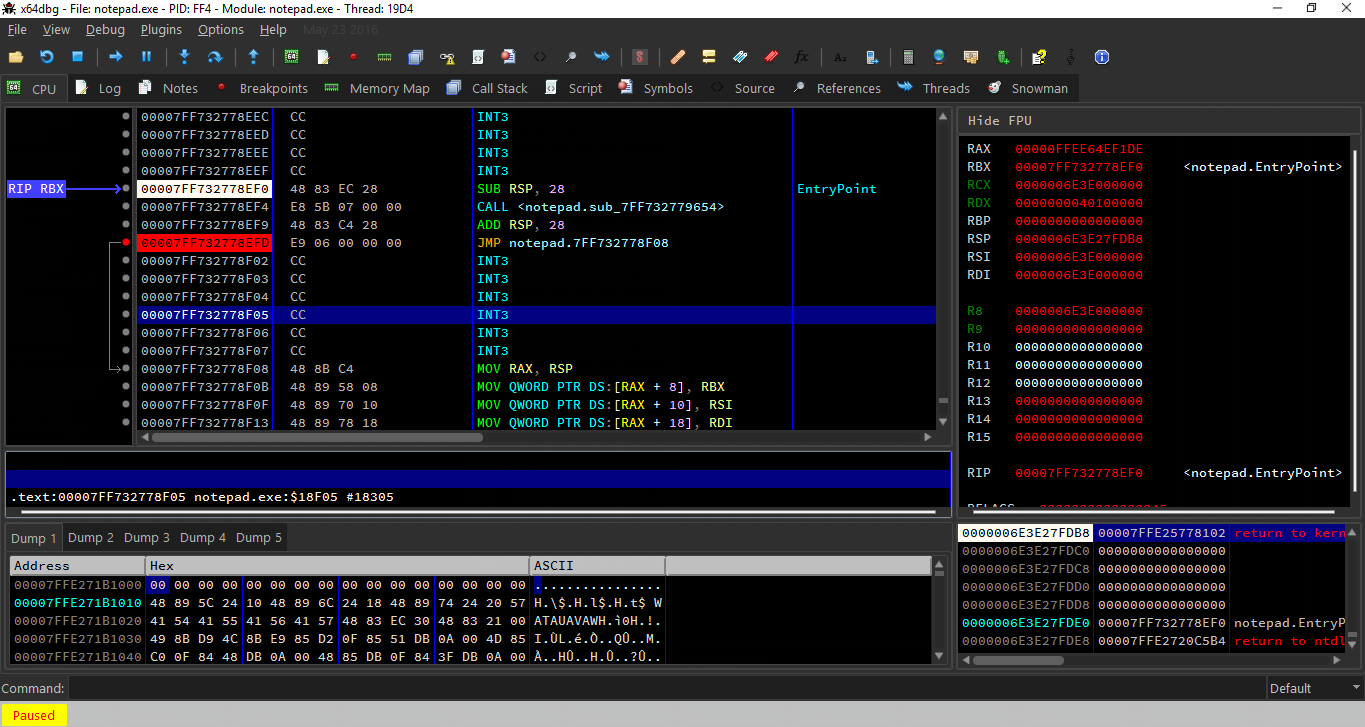Click the Execute Till Return icon
The image size is (1365, 727).
pyautogui.click(x=253, y=57)
